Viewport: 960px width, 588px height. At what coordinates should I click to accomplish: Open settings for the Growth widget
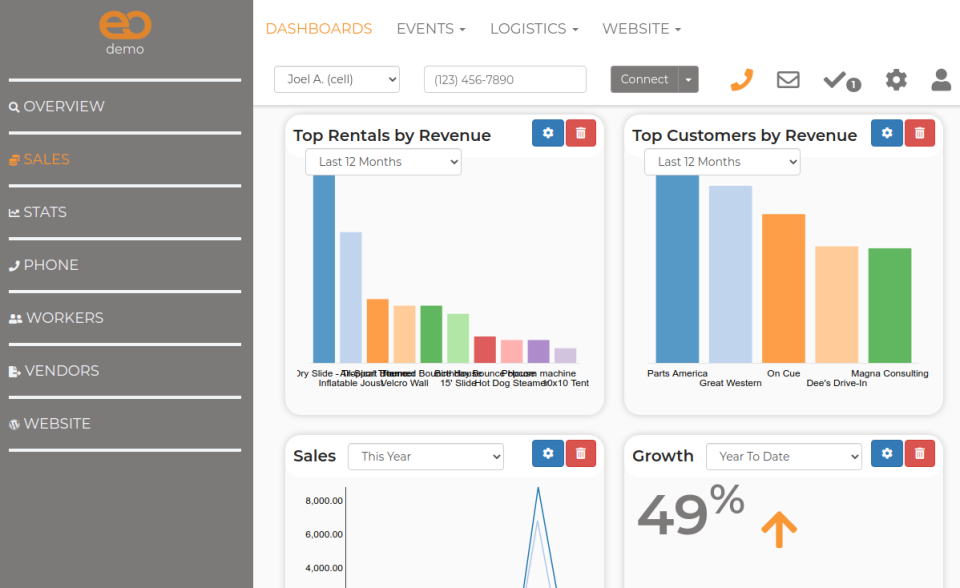[886, 453]
